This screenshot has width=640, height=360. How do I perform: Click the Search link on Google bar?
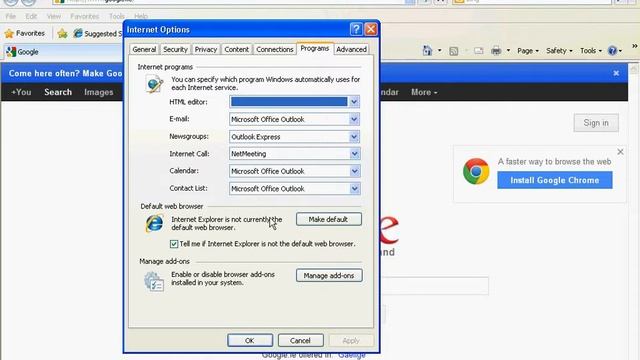coord(58,92)
